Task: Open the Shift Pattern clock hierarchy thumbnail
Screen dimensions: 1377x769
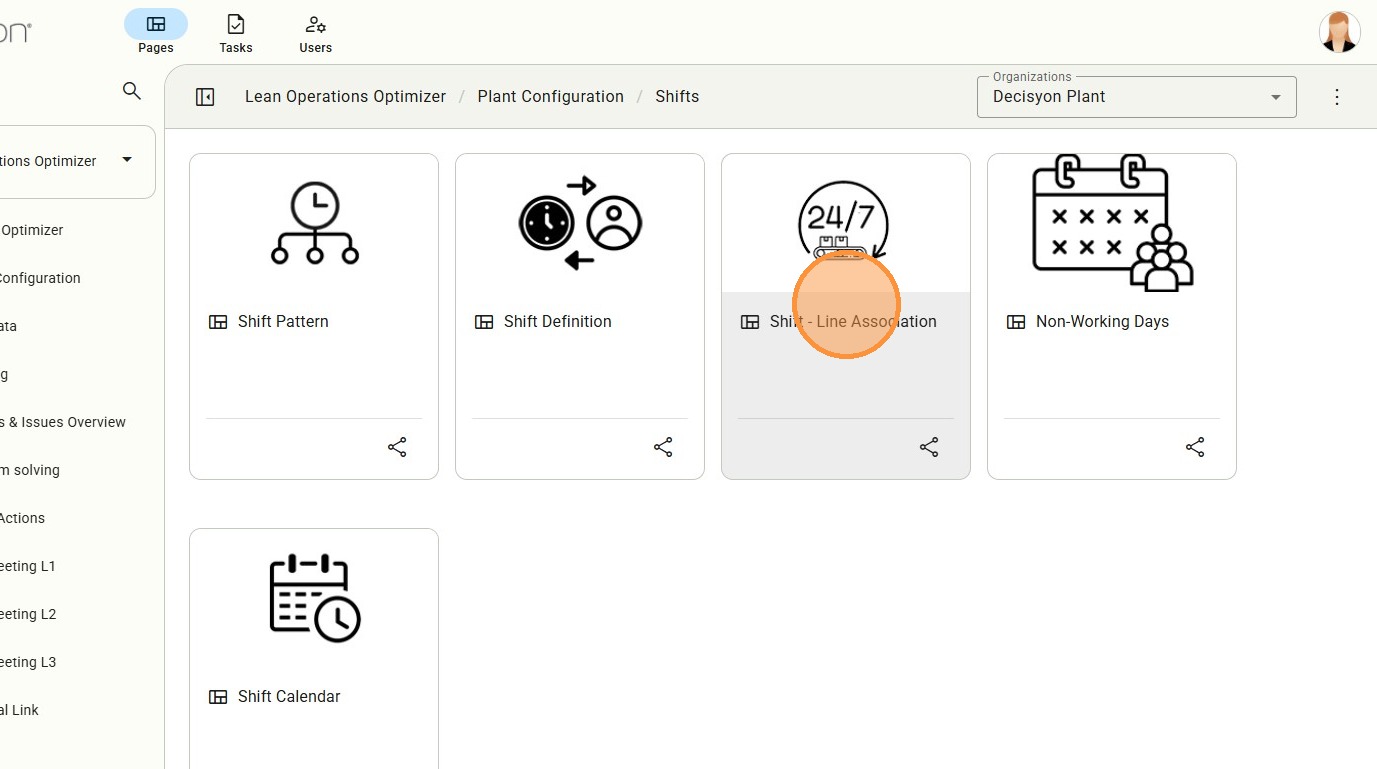Action: (314, 223)
